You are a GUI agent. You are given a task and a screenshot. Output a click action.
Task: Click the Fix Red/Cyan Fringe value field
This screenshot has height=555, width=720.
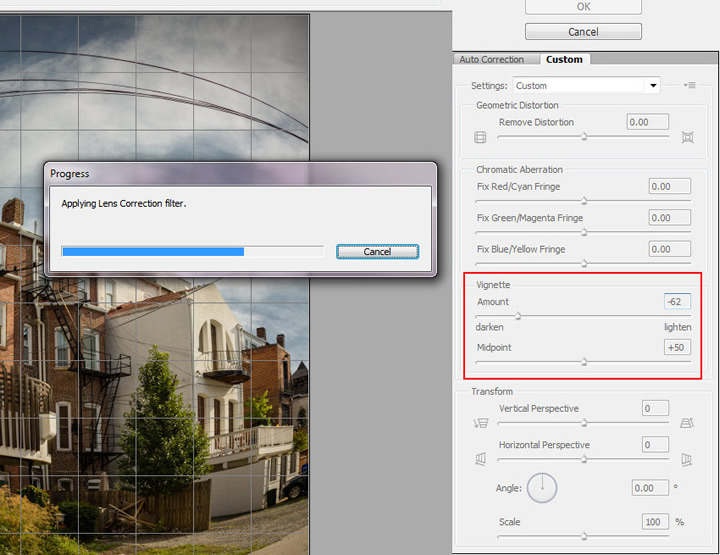(669, 186)
